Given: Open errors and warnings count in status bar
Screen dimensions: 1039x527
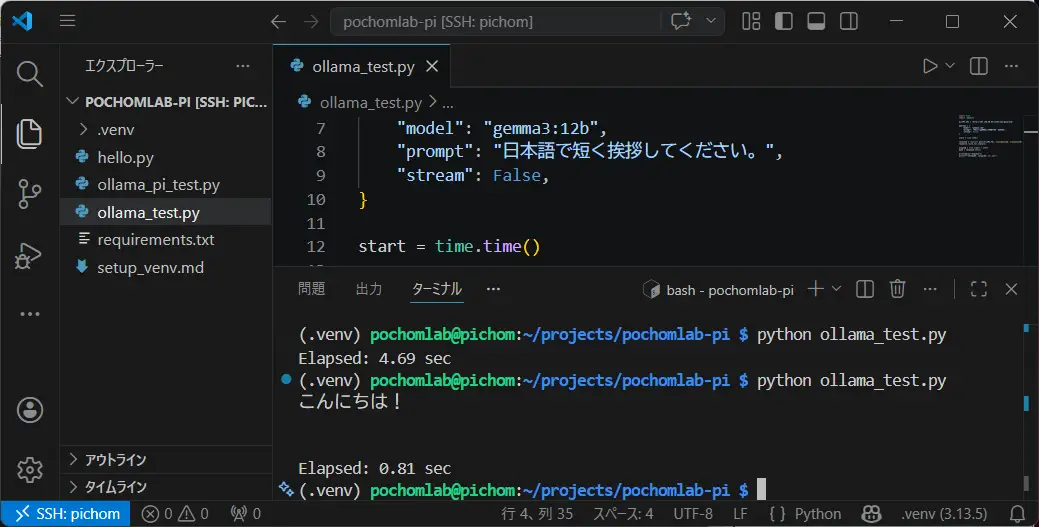Looking at the screenshot, I should 176,514.
